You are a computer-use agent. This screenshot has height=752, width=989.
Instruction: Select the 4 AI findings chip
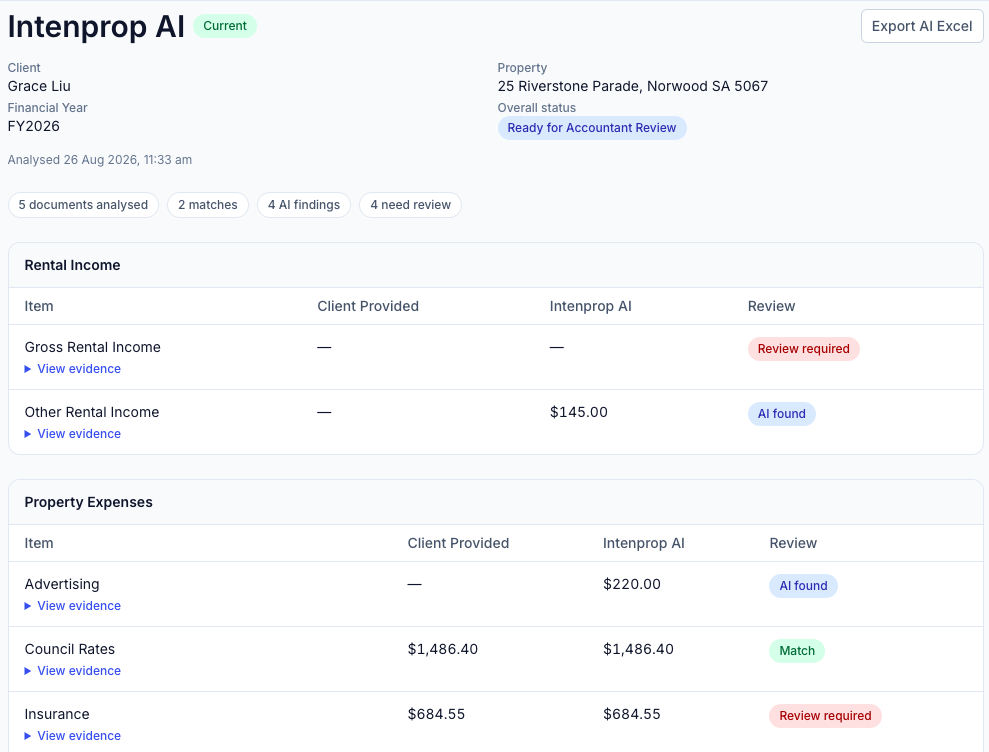pyautogui.click(x=303, y=205)
